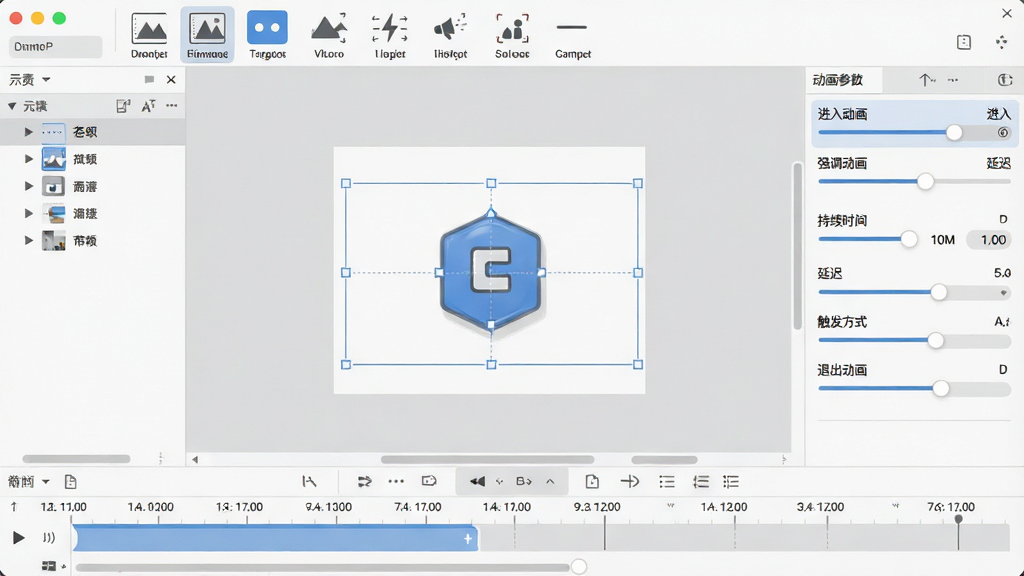Screen dimensions: 1024x576
Task: Click the canvas horizontal scrollbar left arrow
Action: (195, 460)
